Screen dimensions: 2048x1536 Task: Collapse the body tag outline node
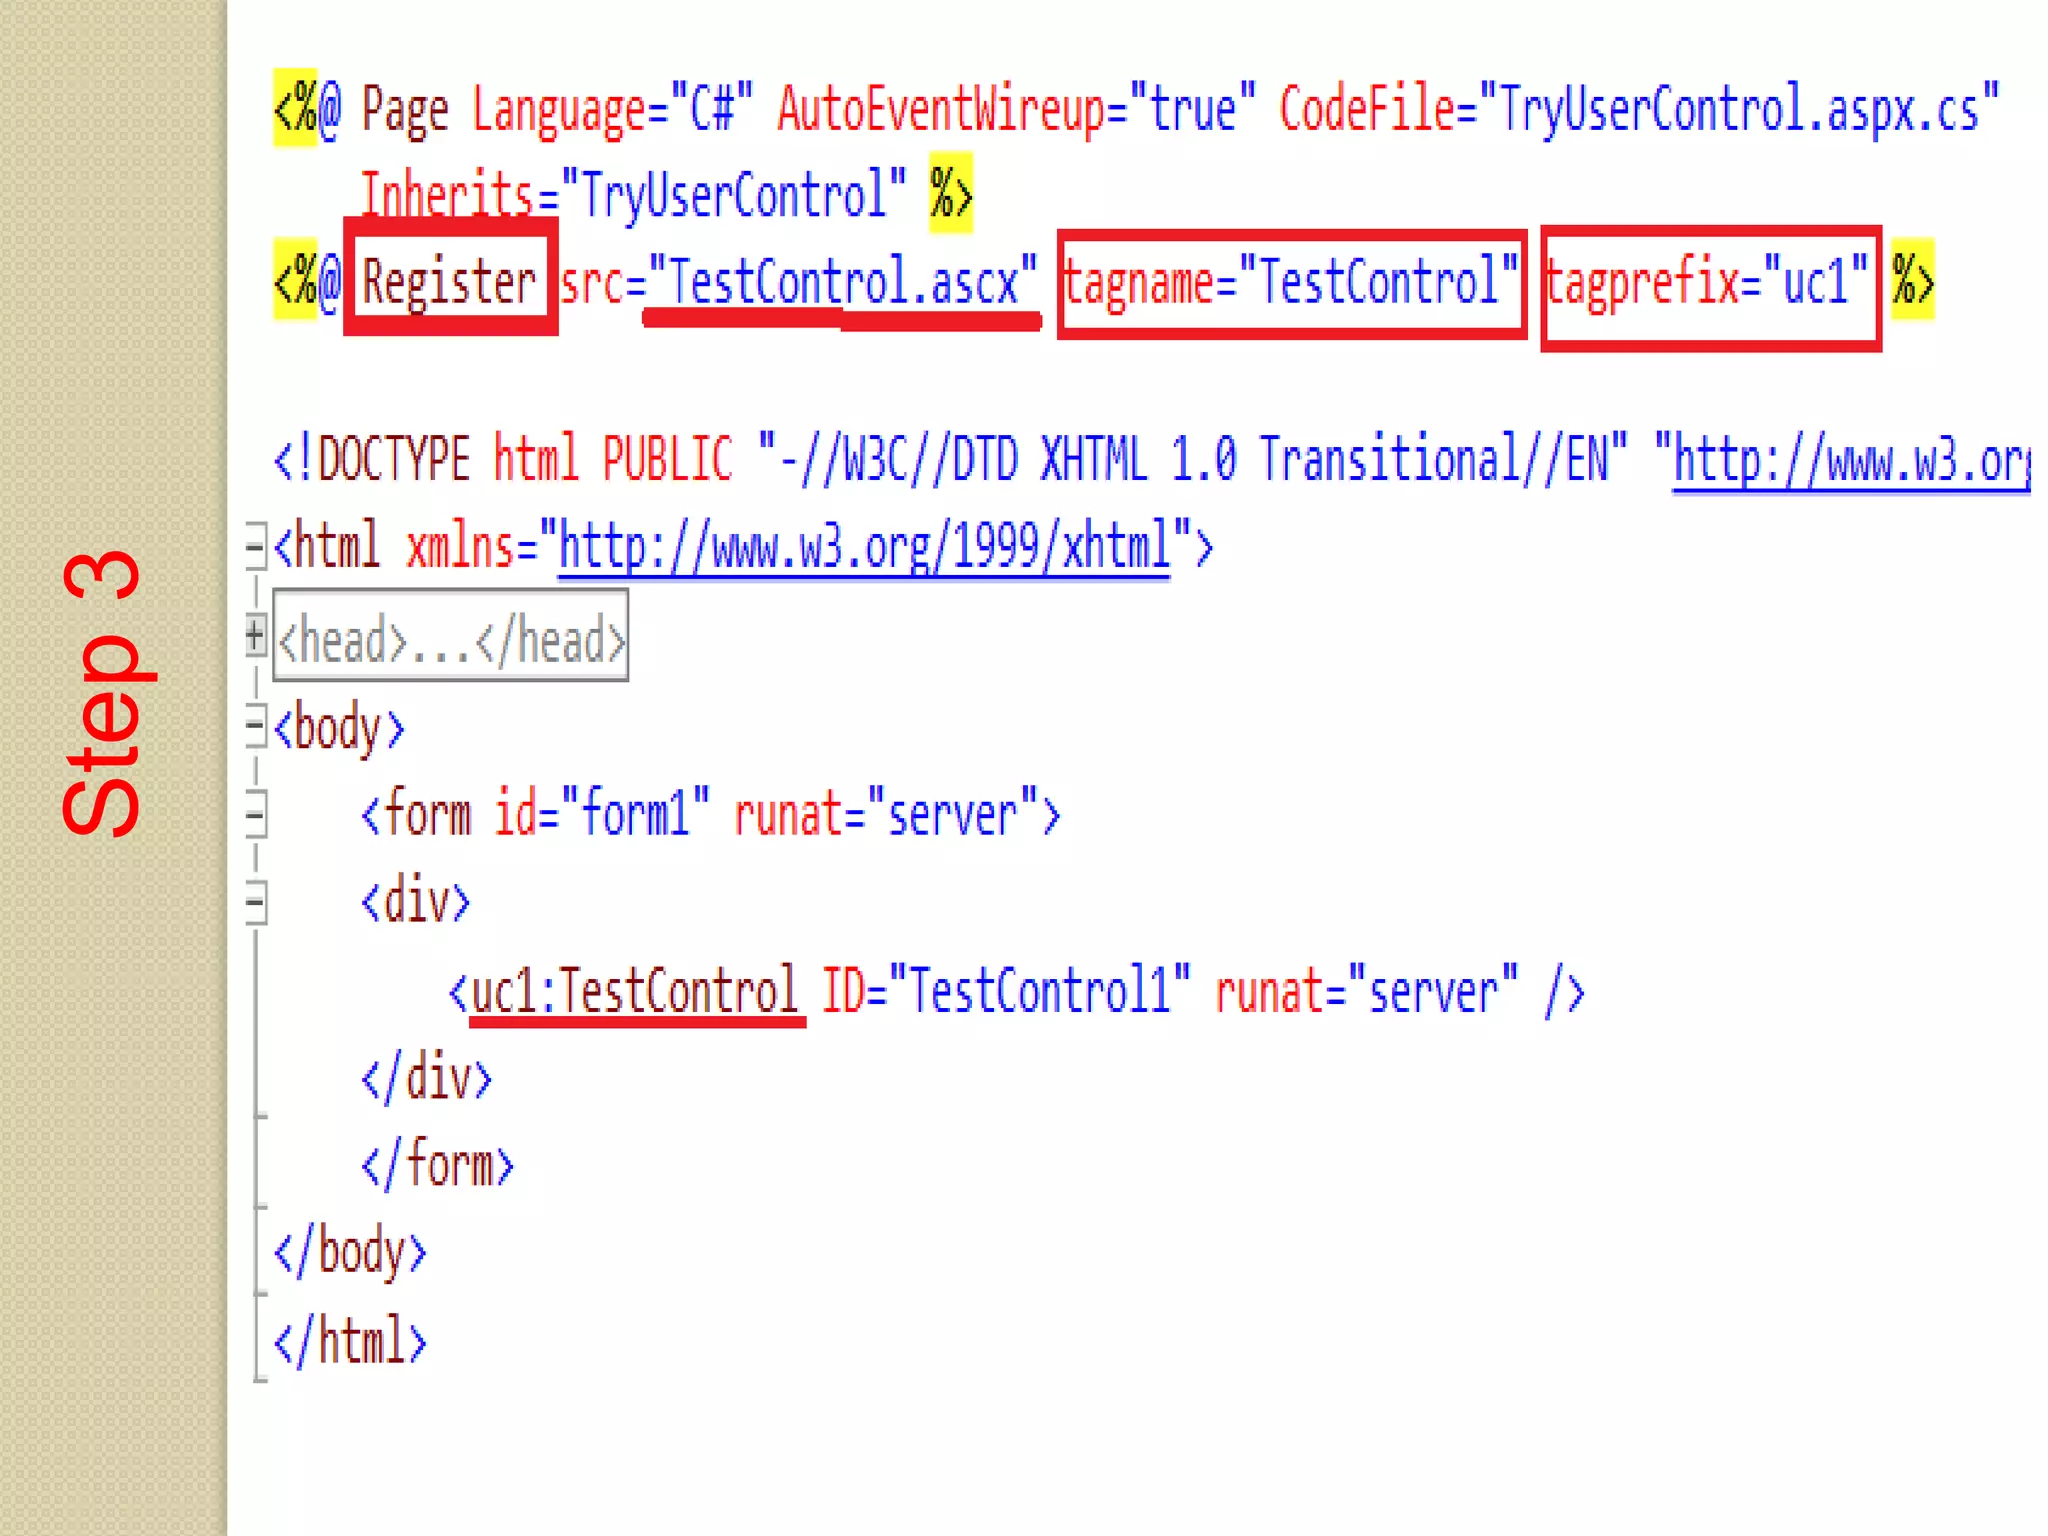coord(256,727)
